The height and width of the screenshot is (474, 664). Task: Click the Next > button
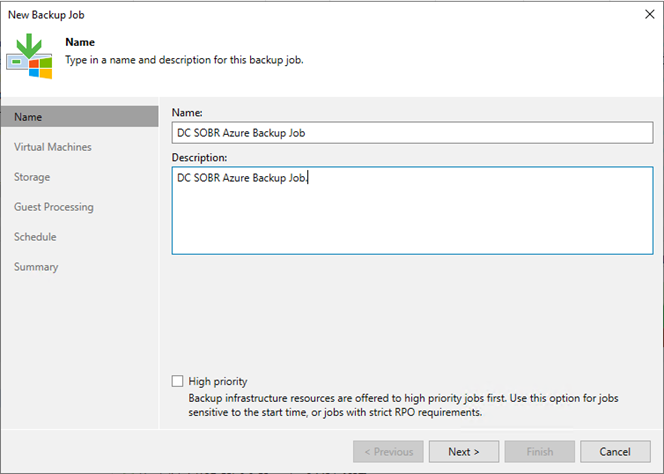(x=464, y=452)
